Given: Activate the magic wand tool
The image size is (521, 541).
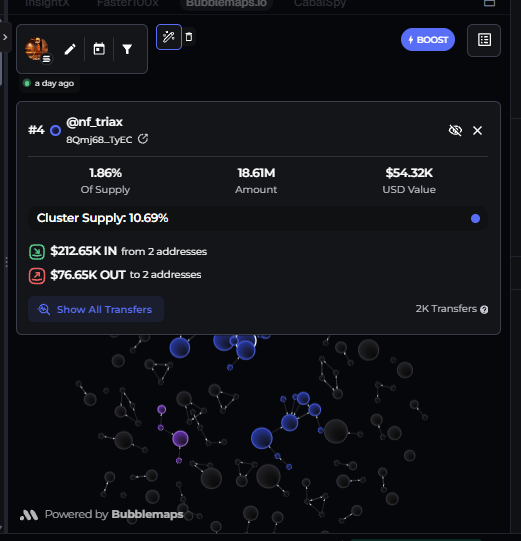Looking at the screenshot, I should click(x=169, y=37).
